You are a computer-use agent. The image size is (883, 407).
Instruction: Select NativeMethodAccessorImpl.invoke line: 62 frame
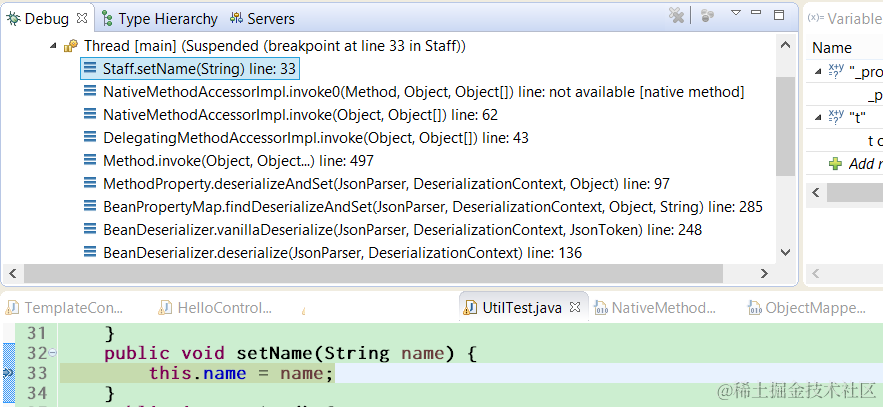(300, 115)
